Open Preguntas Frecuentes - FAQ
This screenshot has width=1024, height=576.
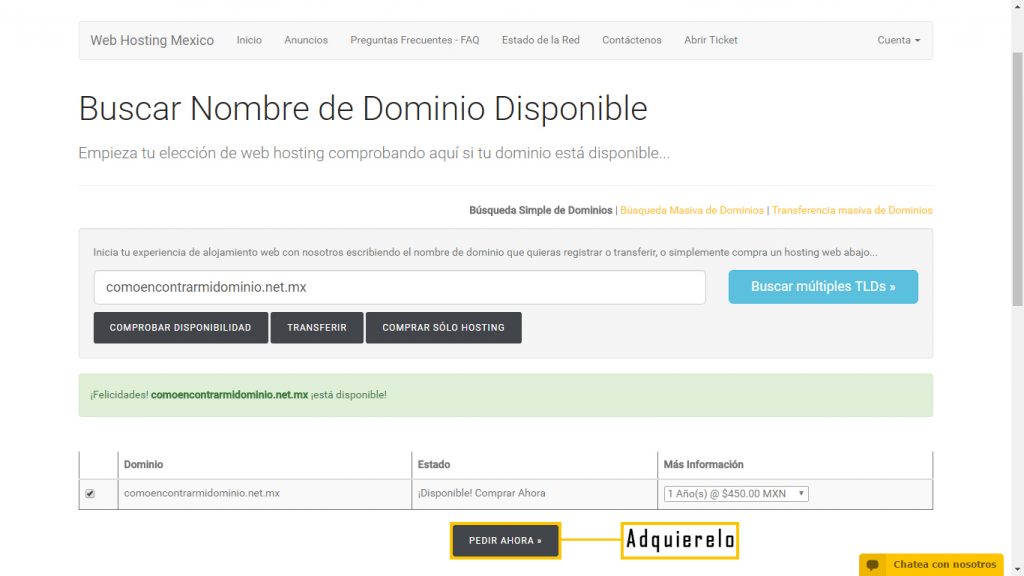[414, 40]
